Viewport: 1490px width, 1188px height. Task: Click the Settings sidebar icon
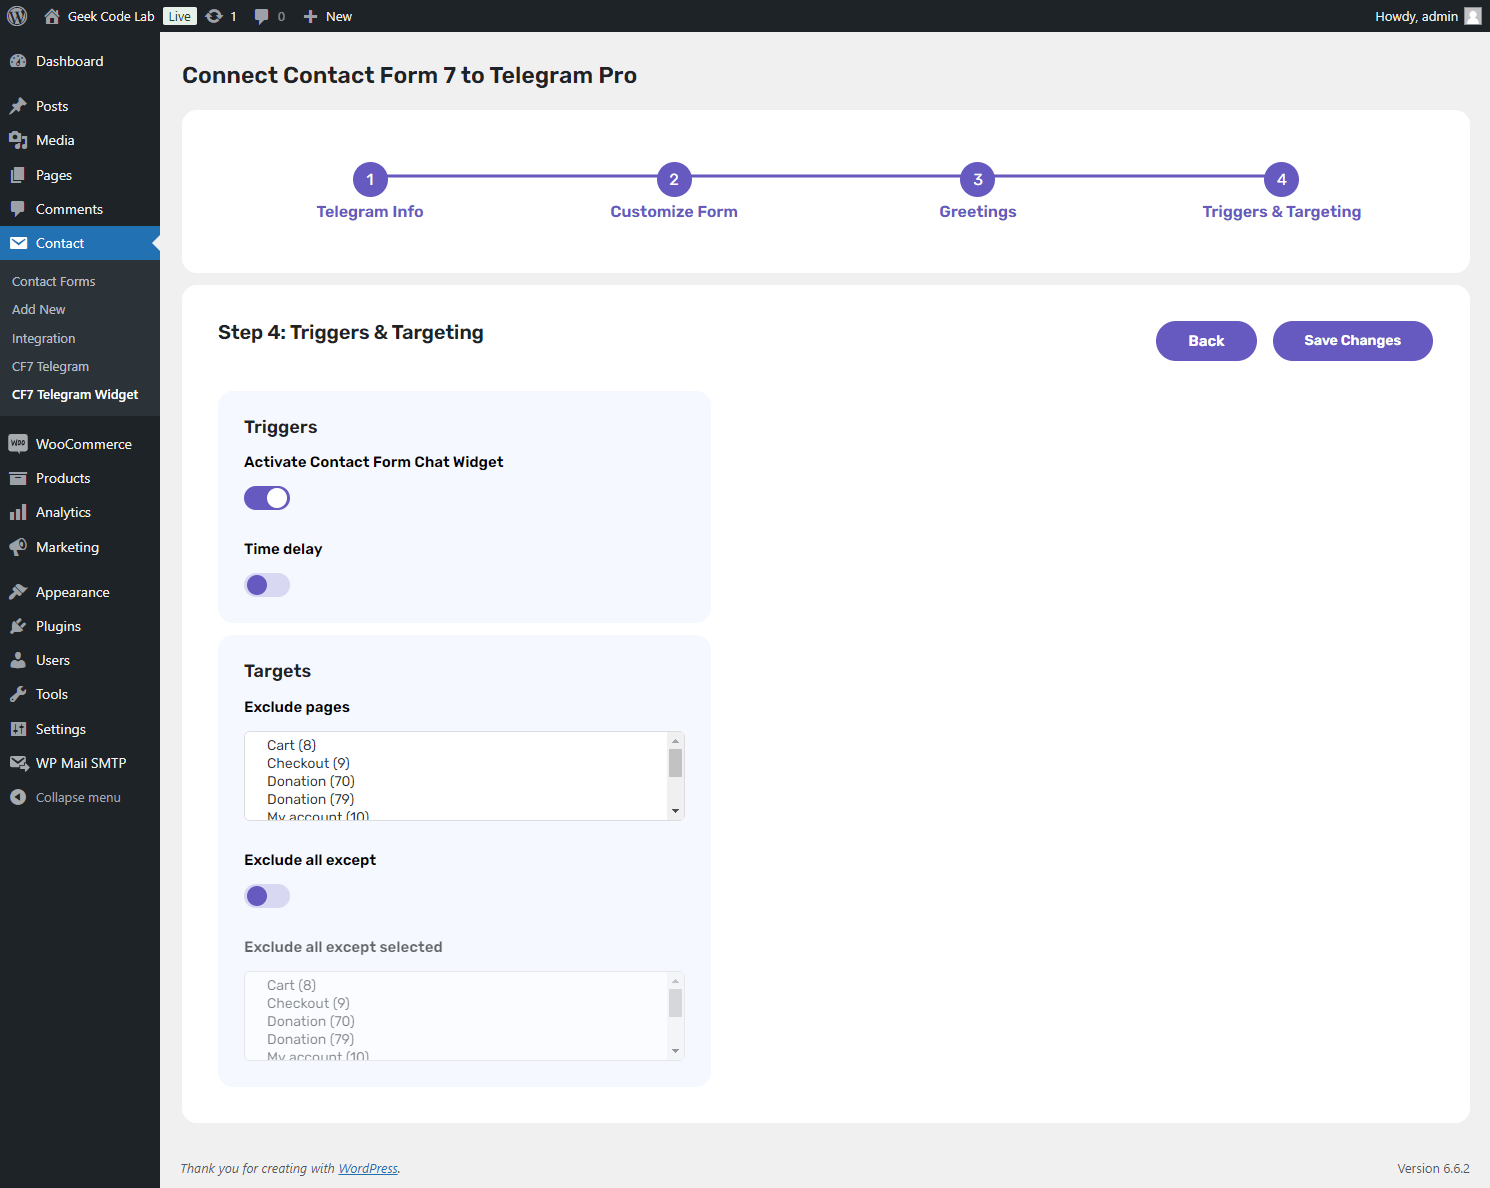(18, 729)
